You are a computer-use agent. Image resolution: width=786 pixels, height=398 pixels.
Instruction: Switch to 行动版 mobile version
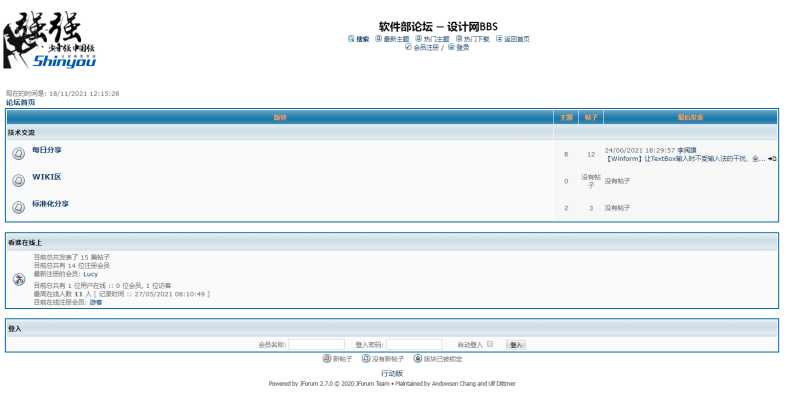392,373
